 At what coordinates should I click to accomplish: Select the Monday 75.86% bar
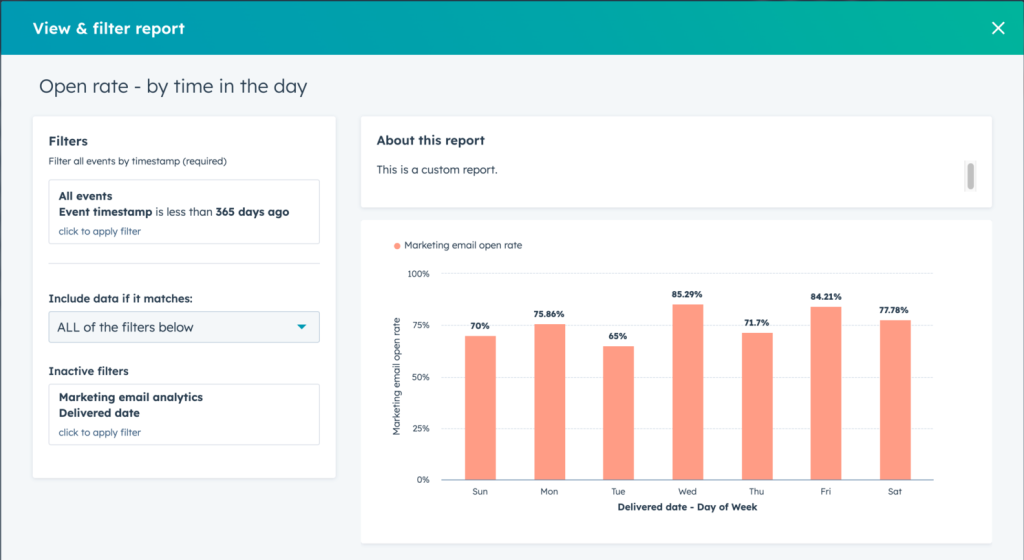pos(549,401)
